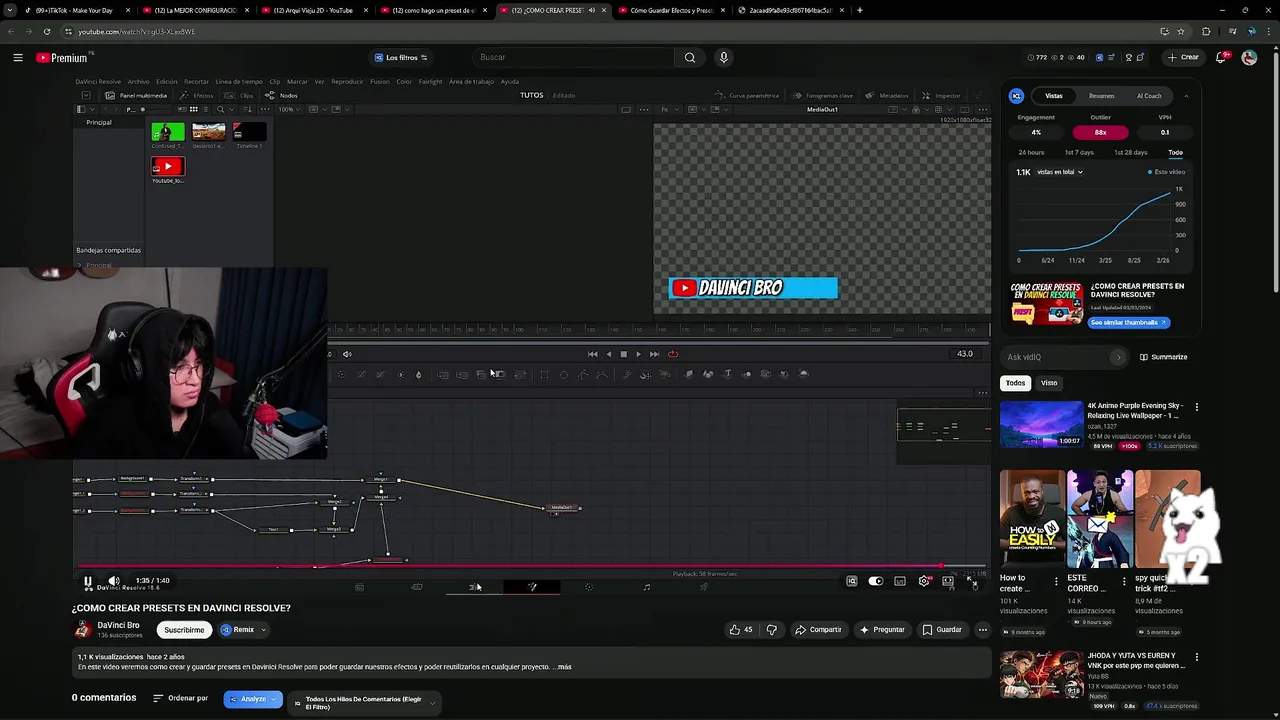The image size is (1280, 720).
Task: Select the 1st 28 days range
Action: pyautogui.click(x=1130, y=152)
